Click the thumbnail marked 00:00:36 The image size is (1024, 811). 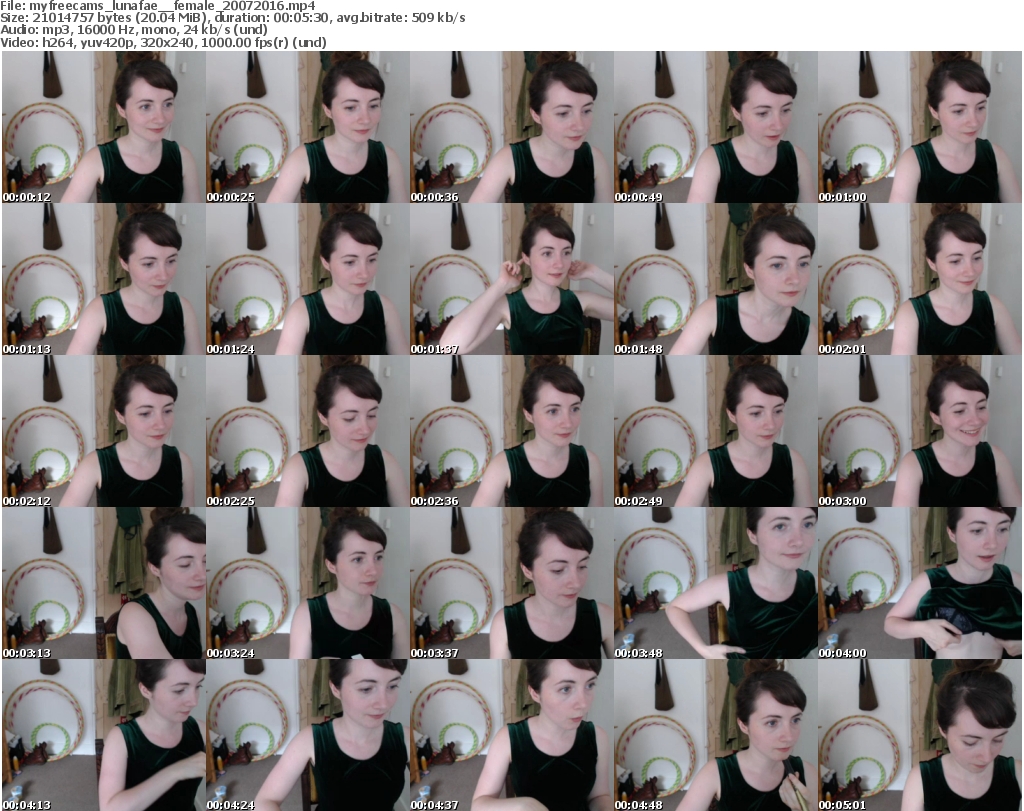point(511,127)
